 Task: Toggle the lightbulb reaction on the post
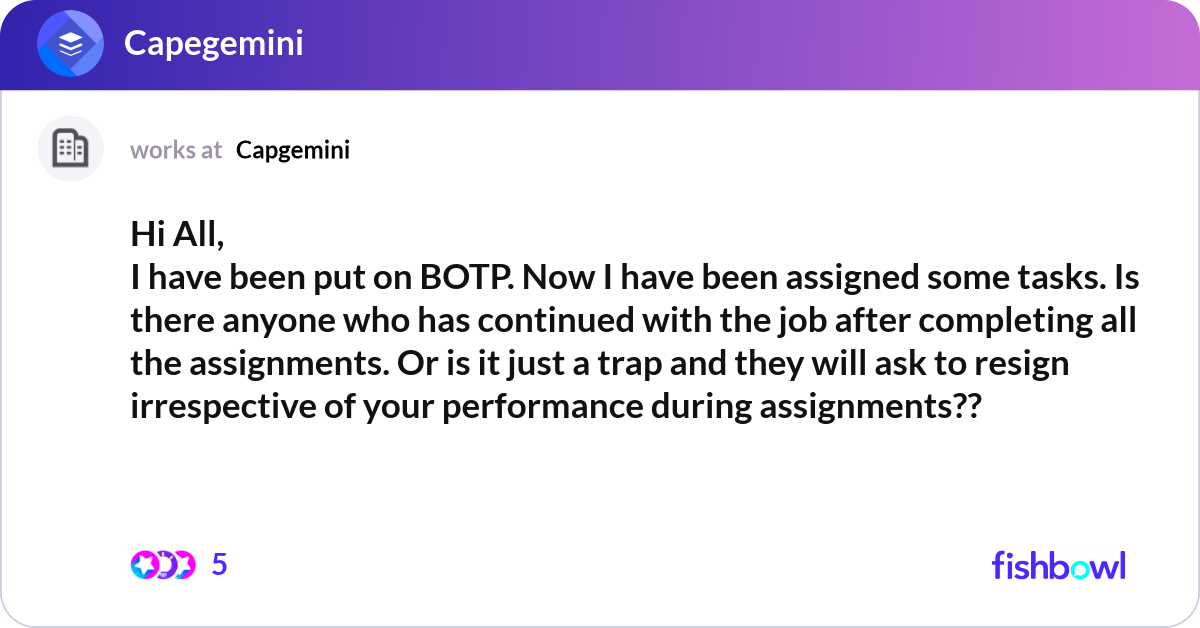coord(166,565)
